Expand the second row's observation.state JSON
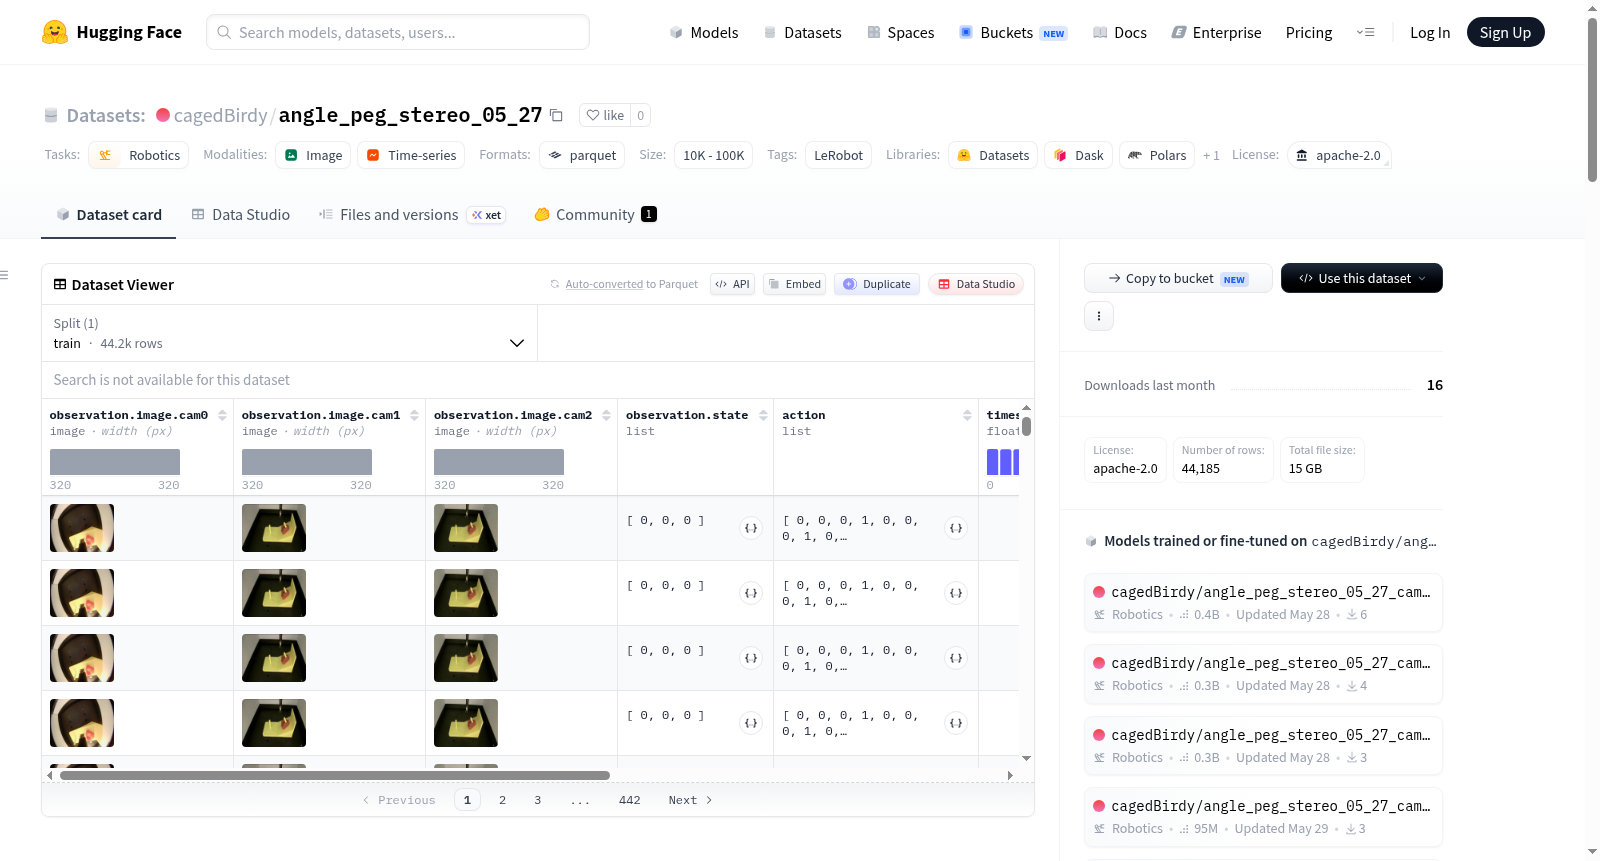 tap(751, 593)
